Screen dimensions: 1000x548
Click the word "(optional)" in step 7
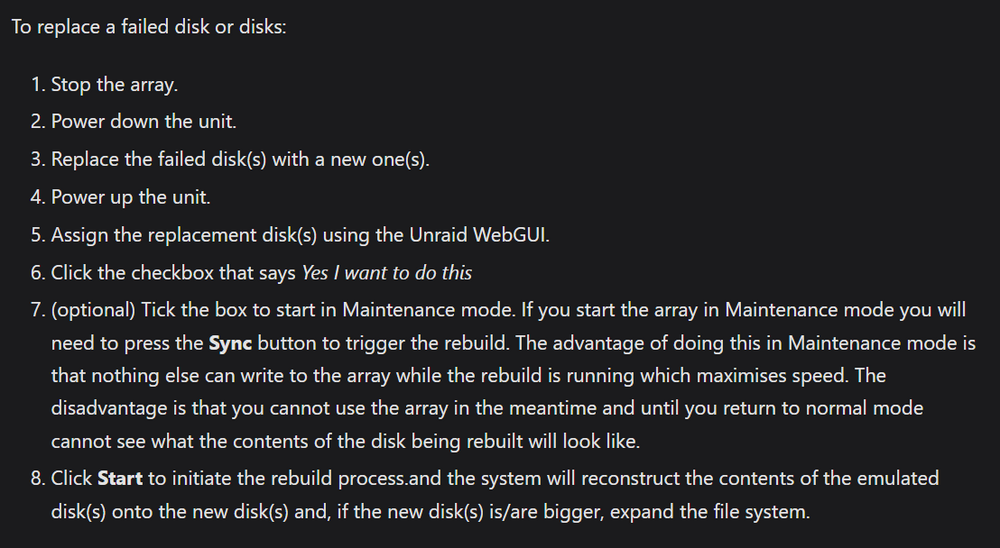pos(93,310)
